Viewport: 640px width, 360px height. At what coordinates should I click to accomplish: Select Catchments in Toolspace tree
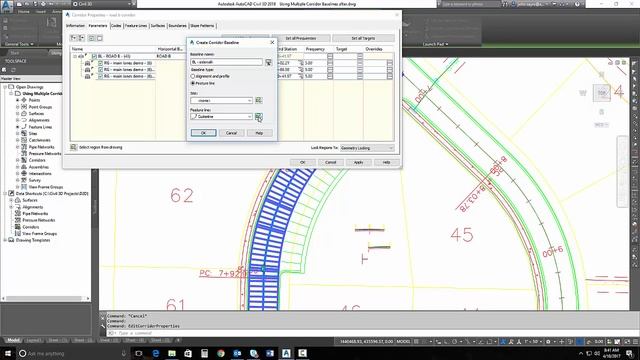point(40,140)
